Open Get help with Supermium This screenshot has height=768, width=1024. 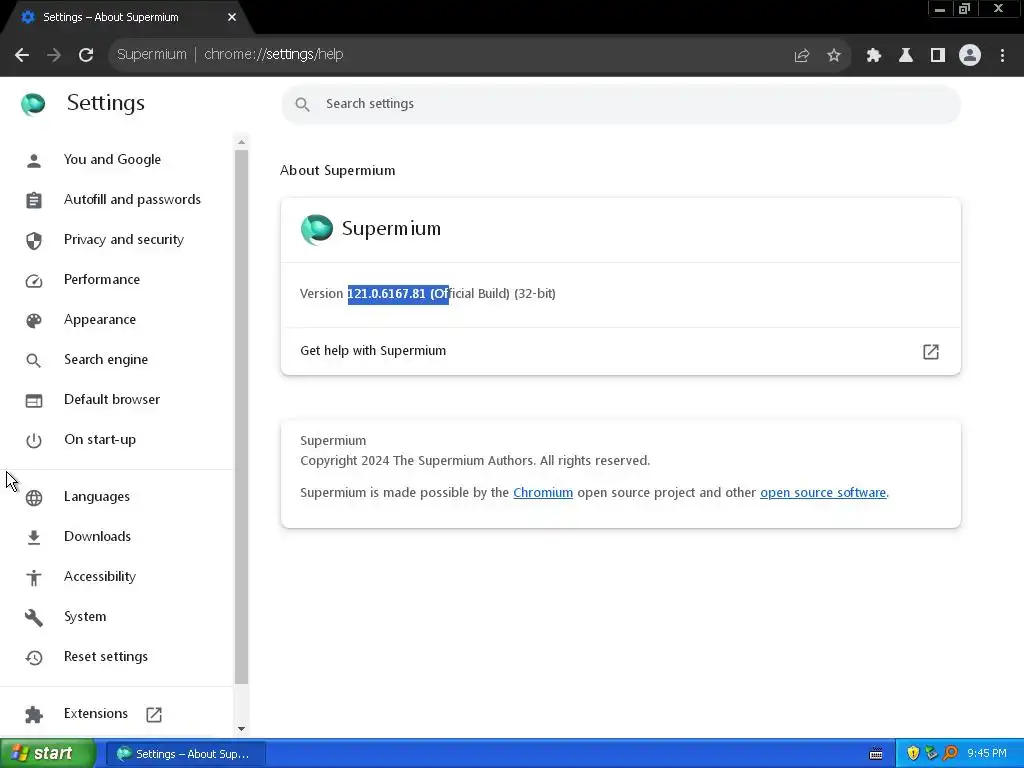coord(620,351)
